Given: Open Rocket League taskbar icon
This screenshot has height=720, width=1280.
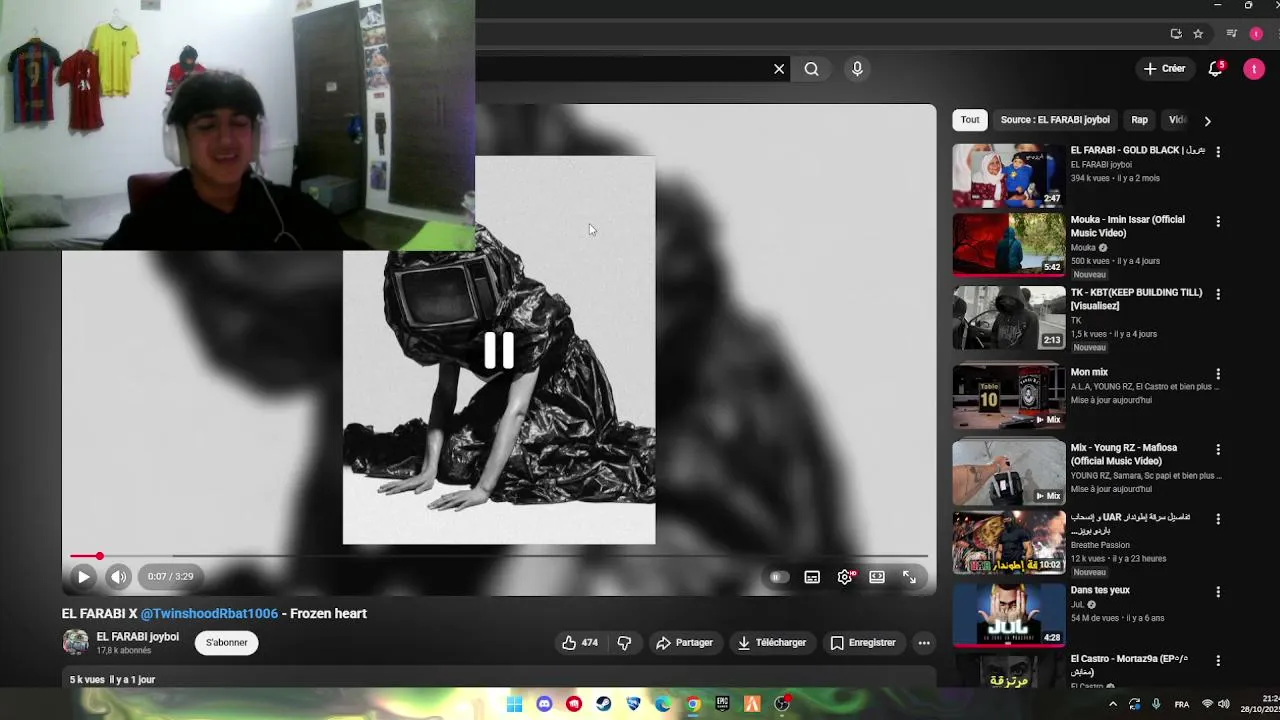Looking at the screenshot, I should coord(633,704).
